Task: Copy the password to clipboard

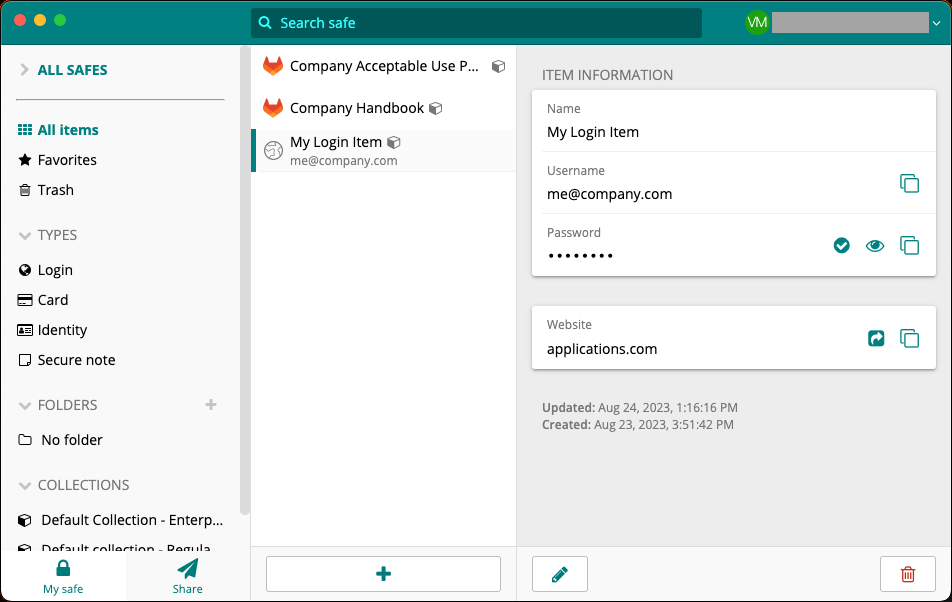Action: pos(909,245)
